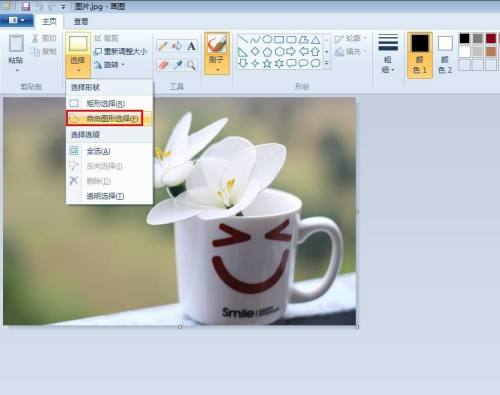Click the Resize button
Viewport: 500px width, 395px height.
(x=121, y=52)
